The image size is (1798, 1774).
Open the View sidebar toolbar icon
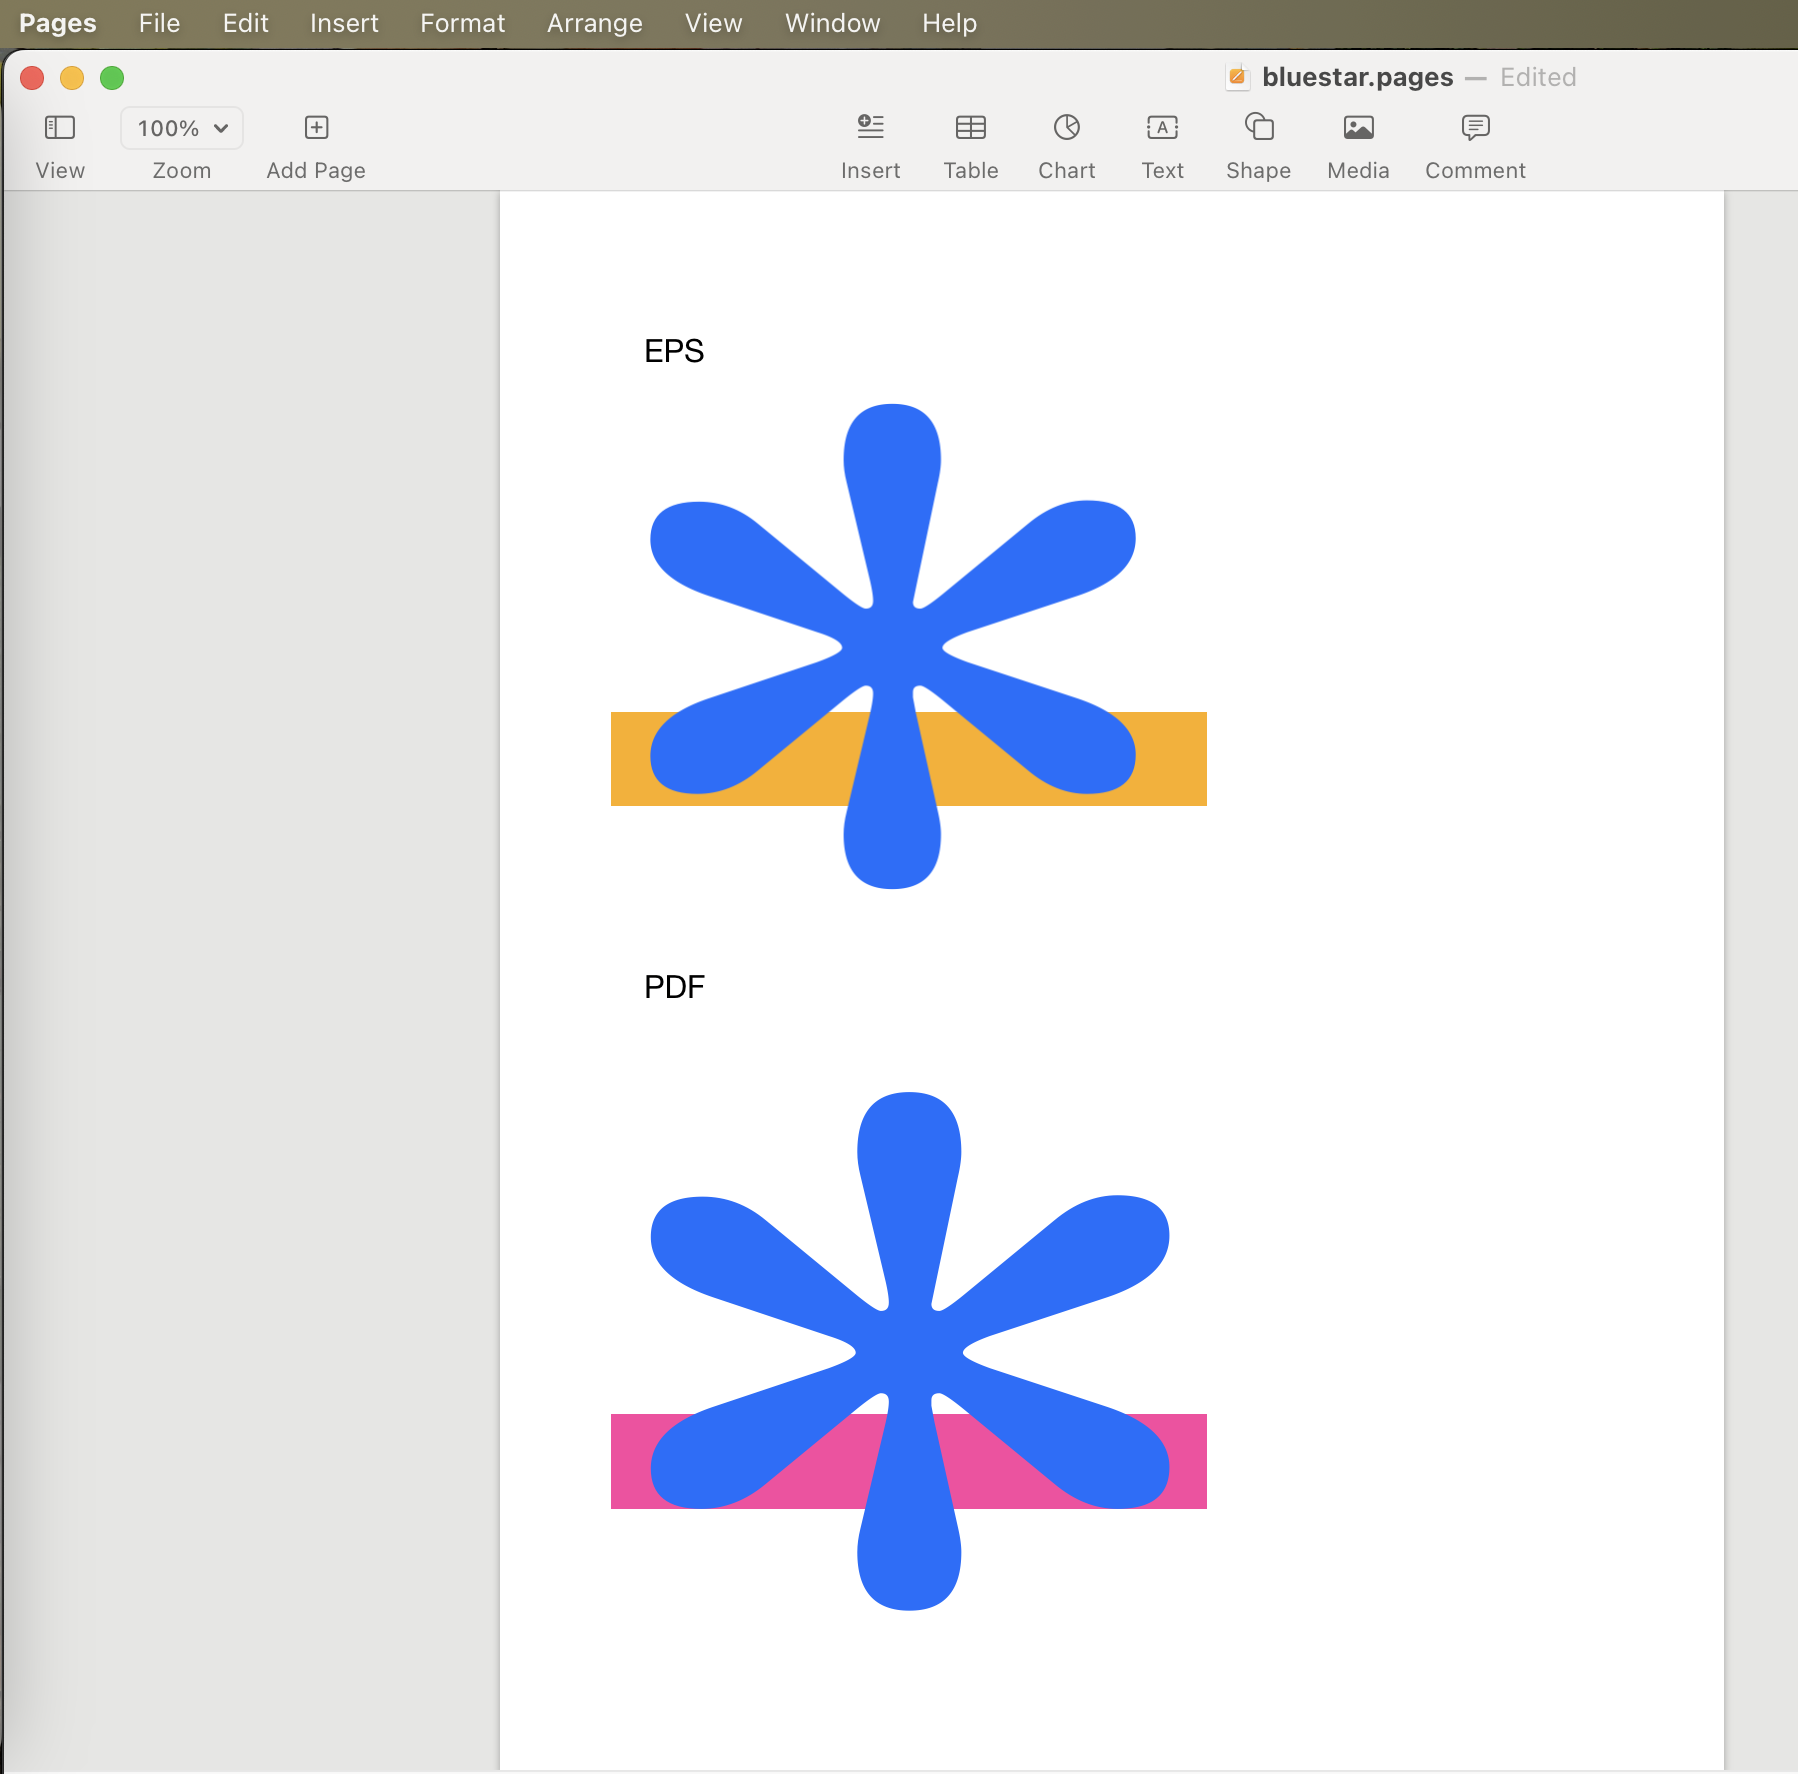[60, 128]
